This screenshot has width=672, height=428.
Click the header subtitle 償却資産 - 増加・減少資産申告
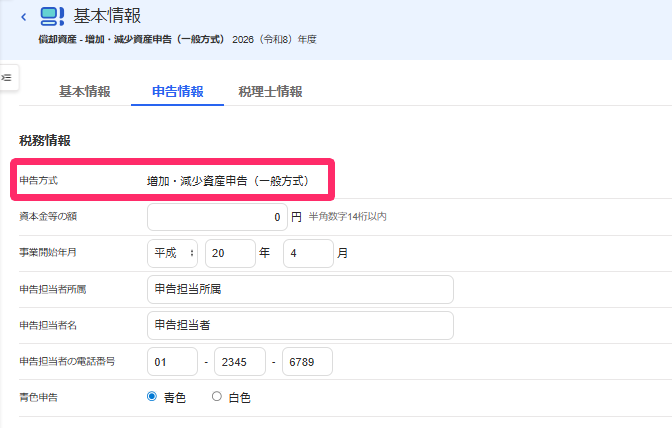click(131, 39)
